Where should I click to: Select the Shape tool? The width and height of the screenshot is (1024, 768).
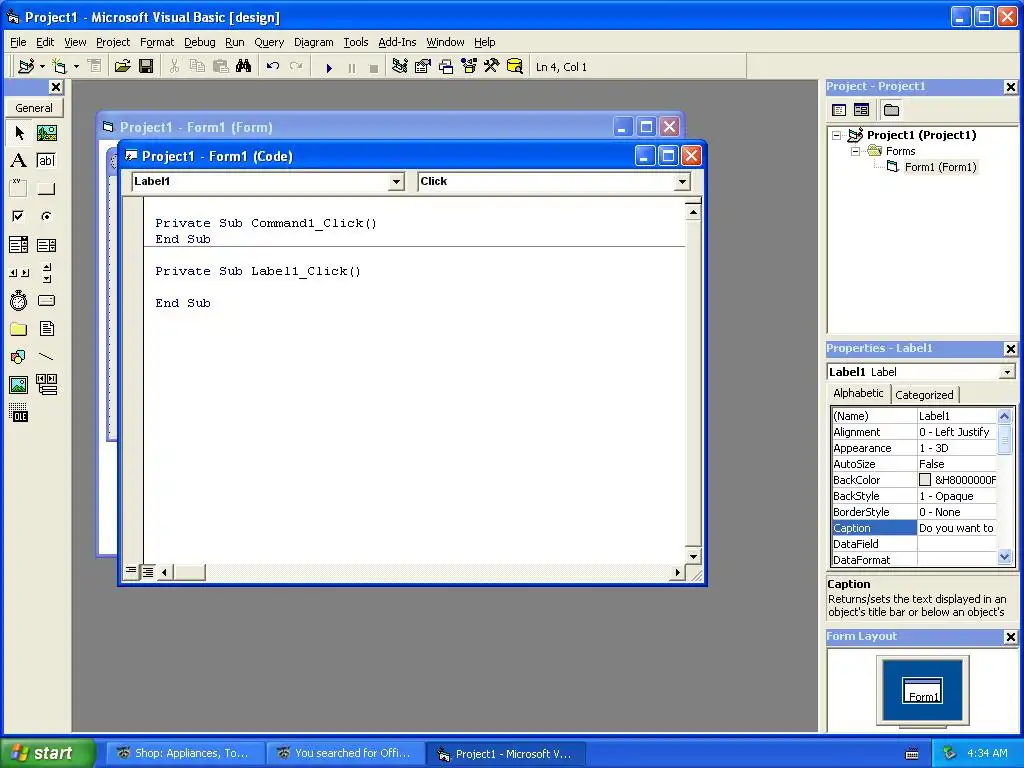pos(19,357)
